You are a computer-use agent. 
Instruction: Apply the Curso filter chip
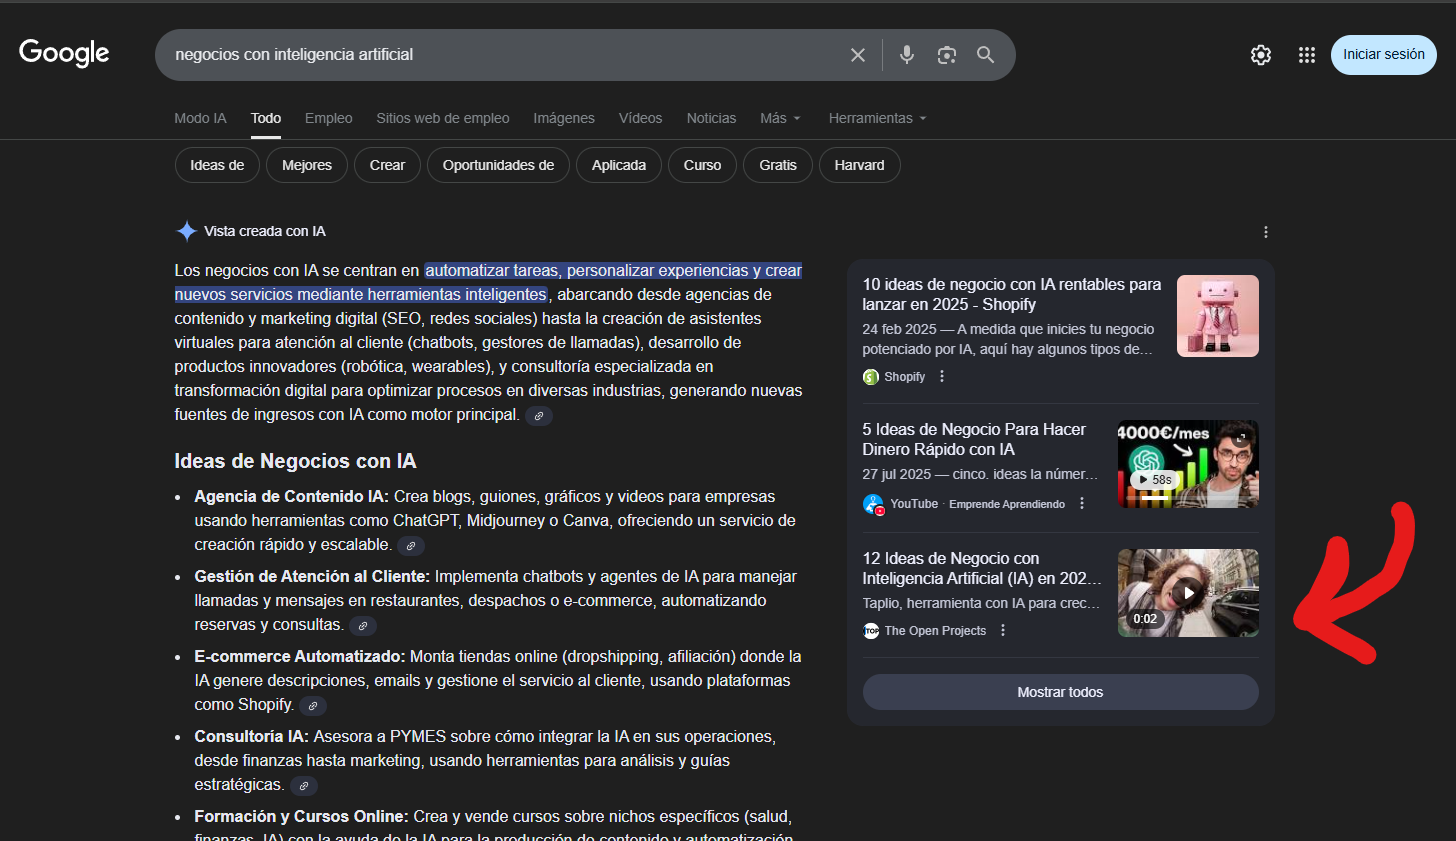tap(702, 165)
